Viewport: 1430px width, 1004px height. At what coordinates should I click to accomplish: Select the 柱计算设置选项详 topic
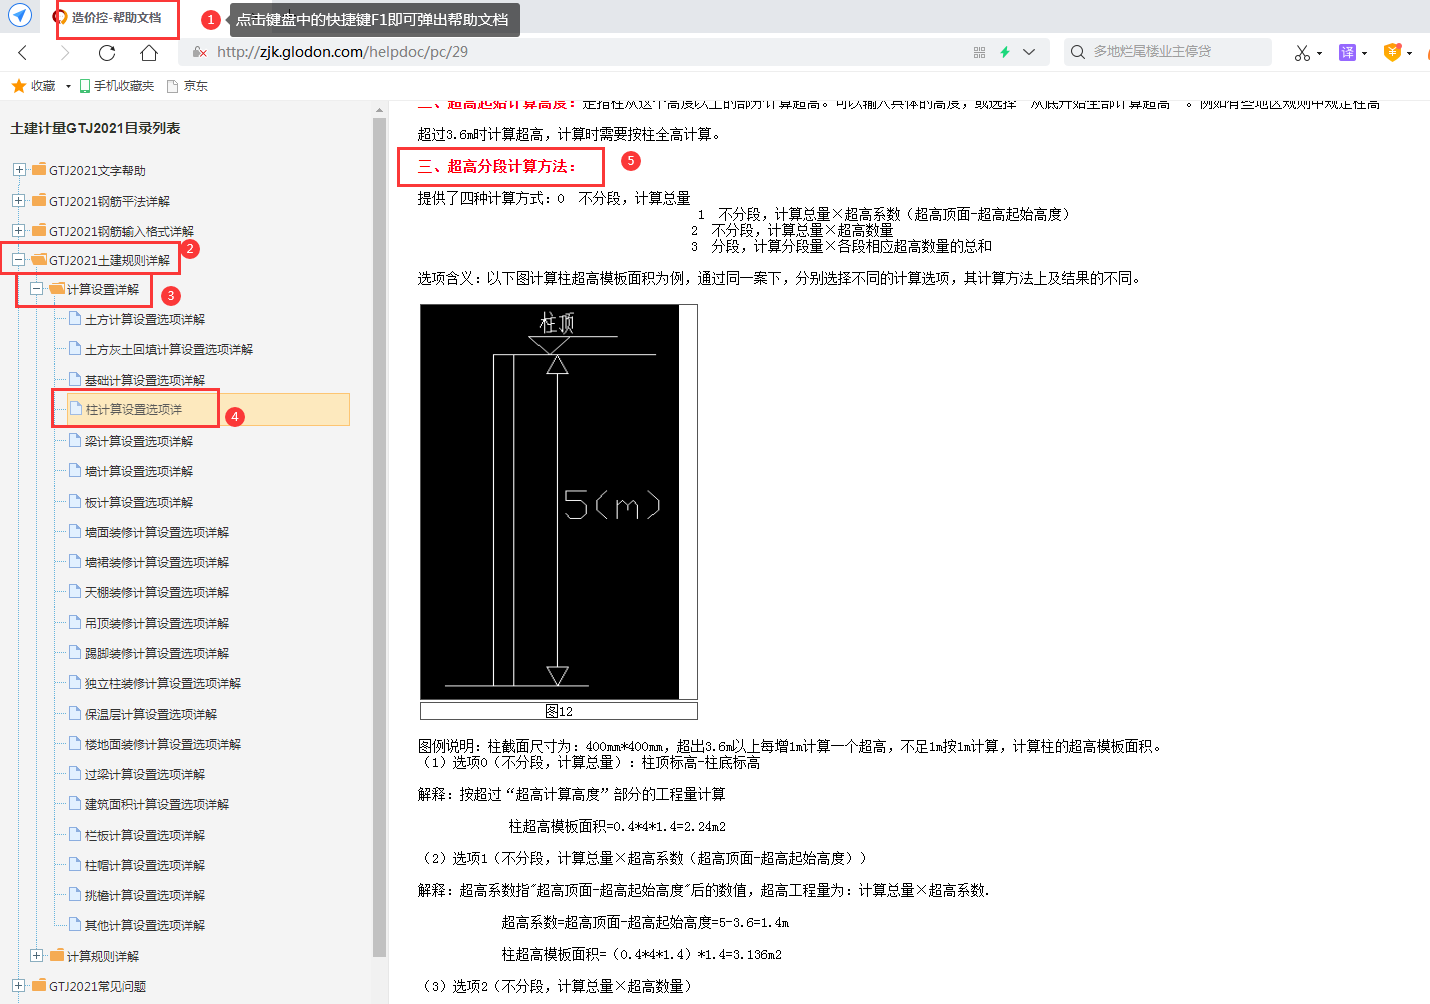pyautogui.click(x=134, y=409)
